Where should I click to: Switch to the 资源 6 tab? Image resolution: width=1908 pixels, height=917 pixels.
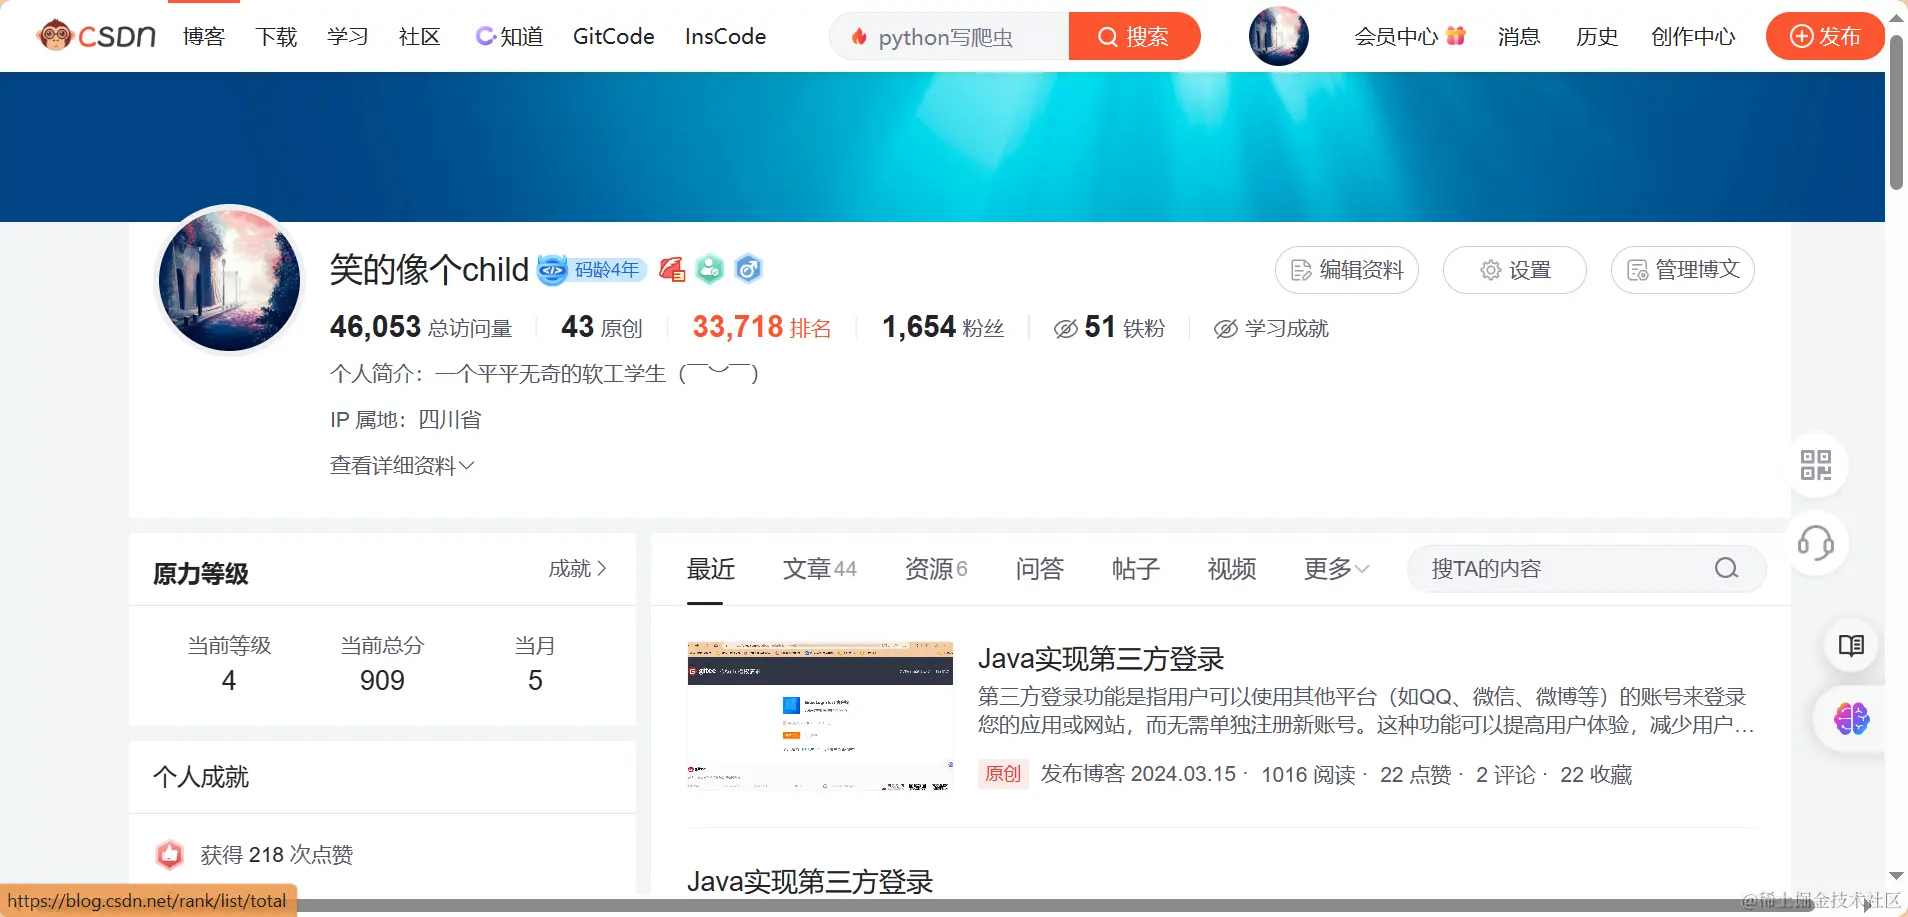(x=936, y=569)
